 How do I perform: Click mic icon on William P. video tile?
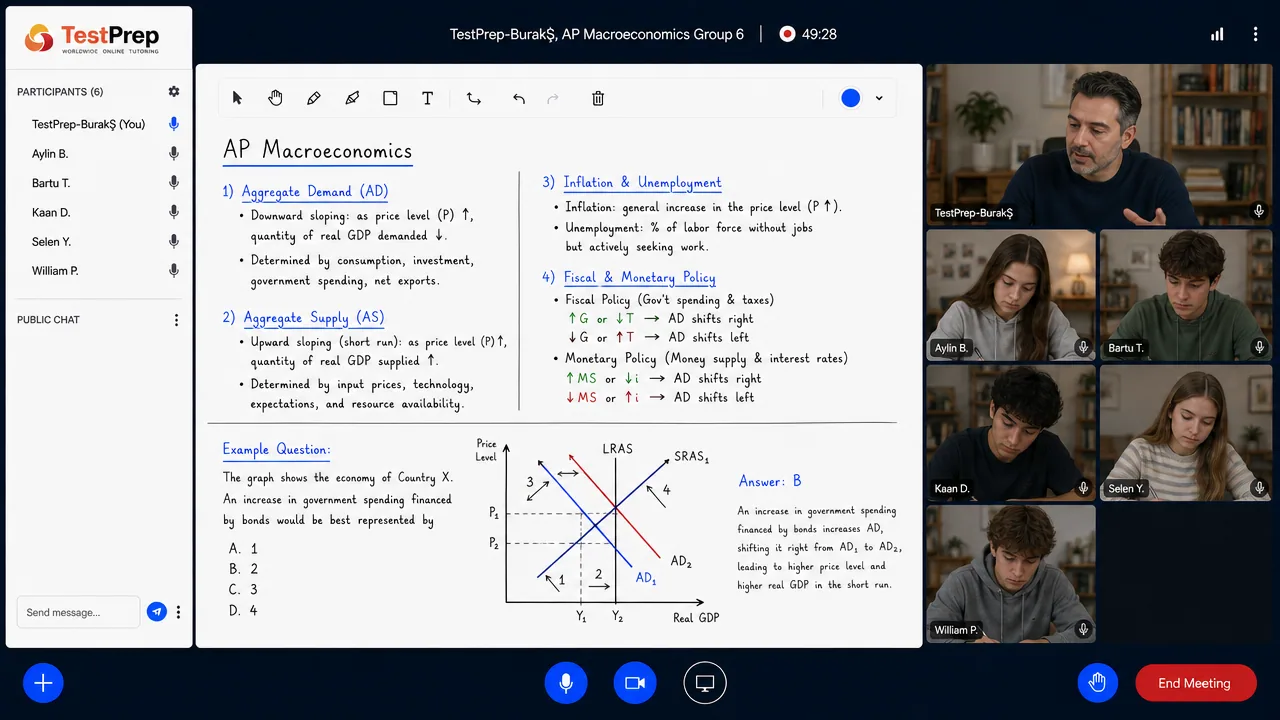[1083, 629]
